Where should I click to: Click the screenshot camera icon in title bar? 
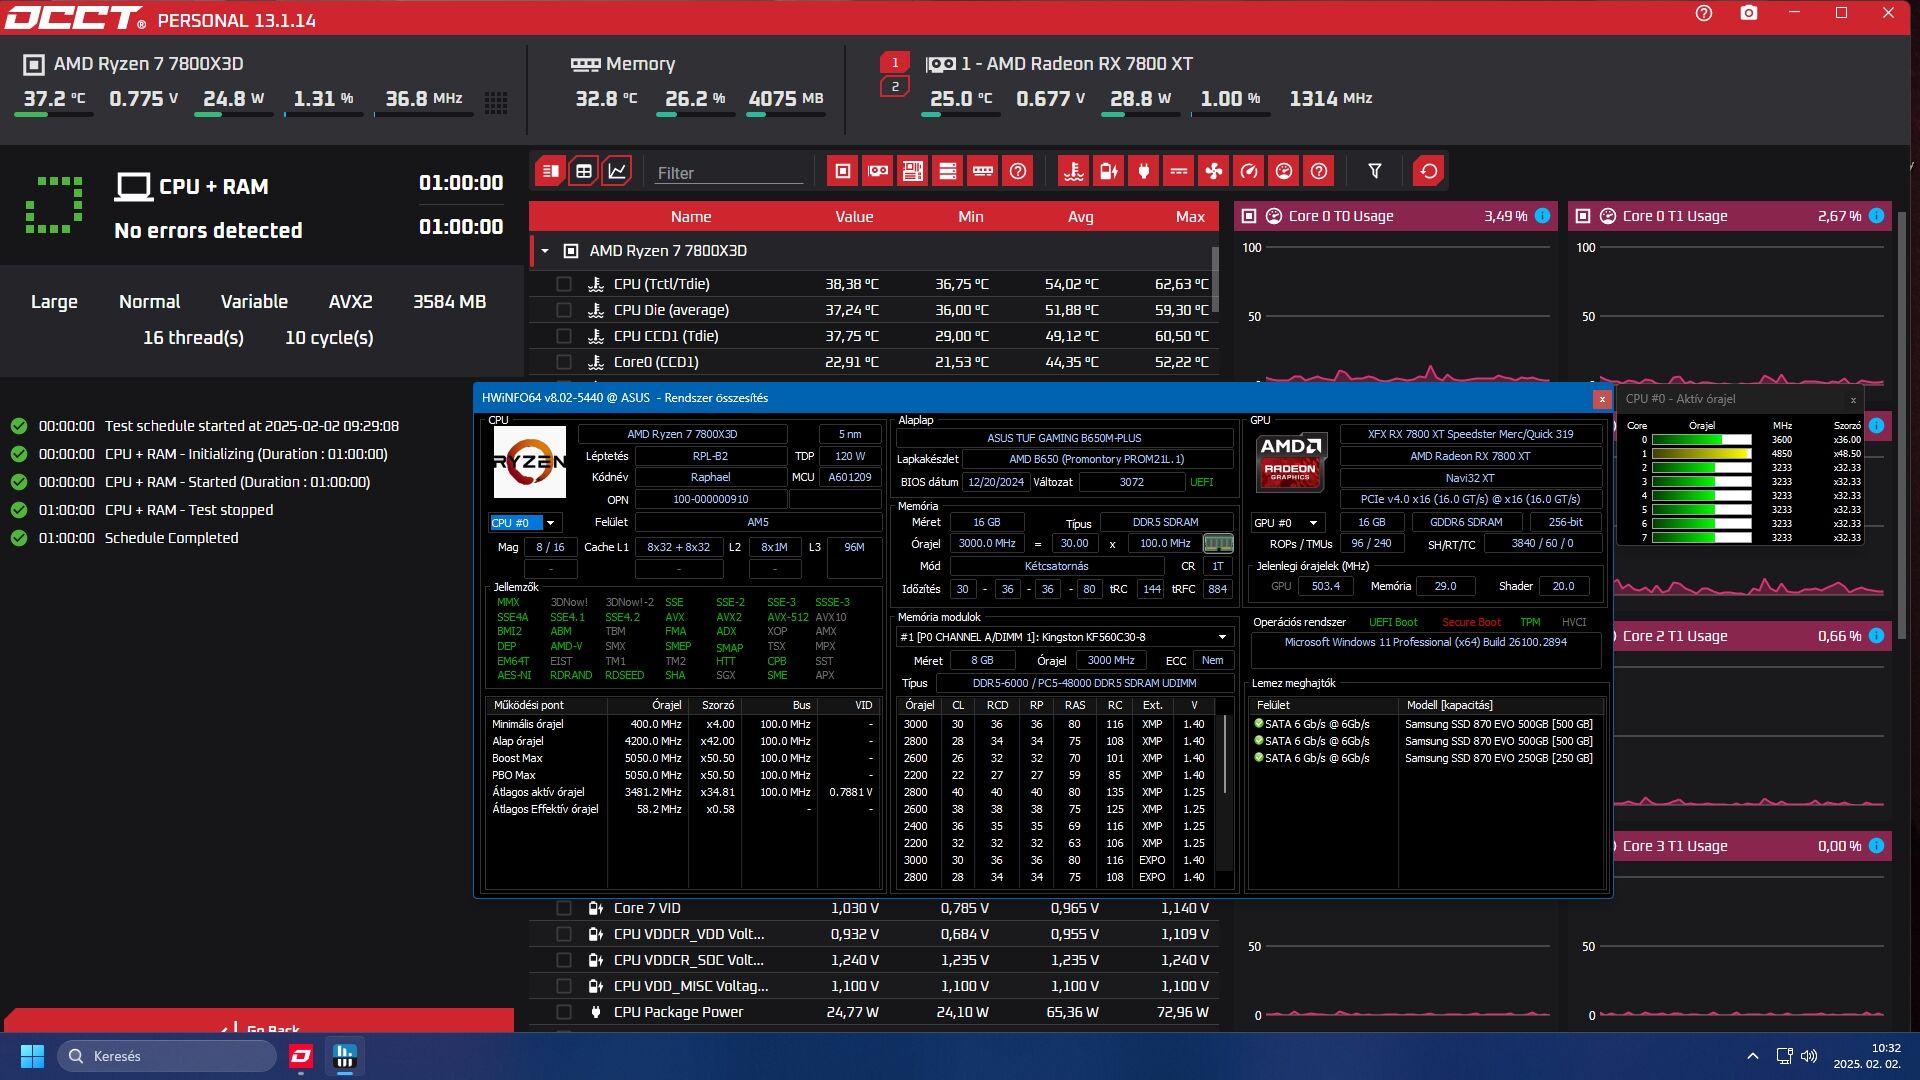tap(1749, 14)
